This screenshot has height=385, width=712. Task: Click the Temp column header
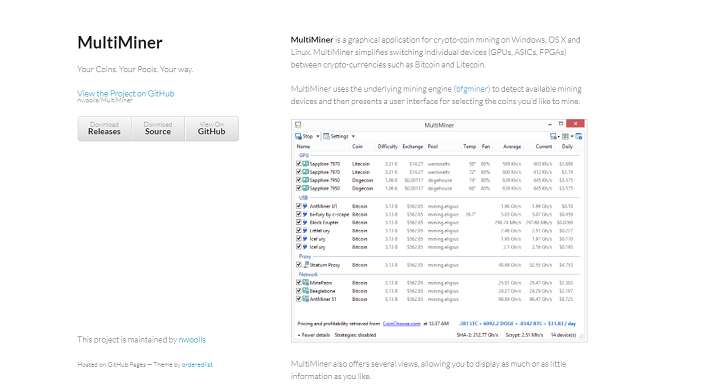click(469, 146)
